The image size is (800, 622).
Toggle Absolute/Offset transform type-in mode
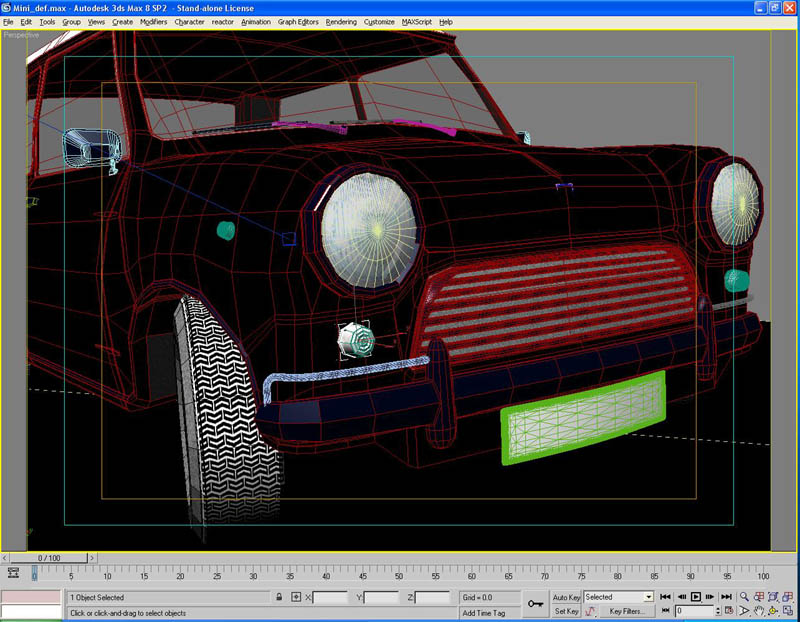click(295, 597)
